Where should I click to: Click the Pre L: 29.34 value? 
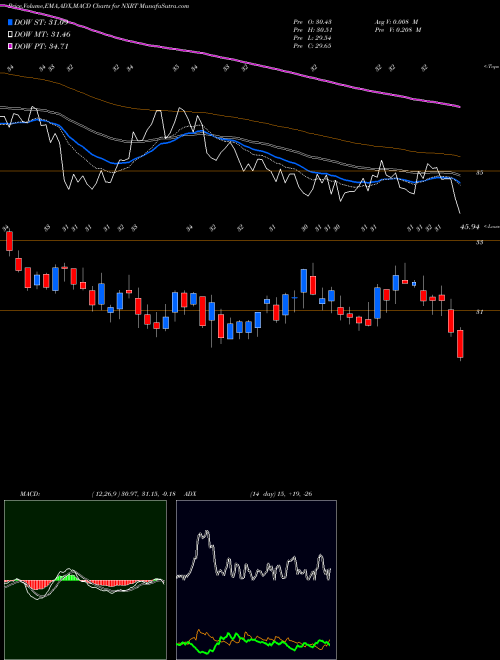point(312,38)
